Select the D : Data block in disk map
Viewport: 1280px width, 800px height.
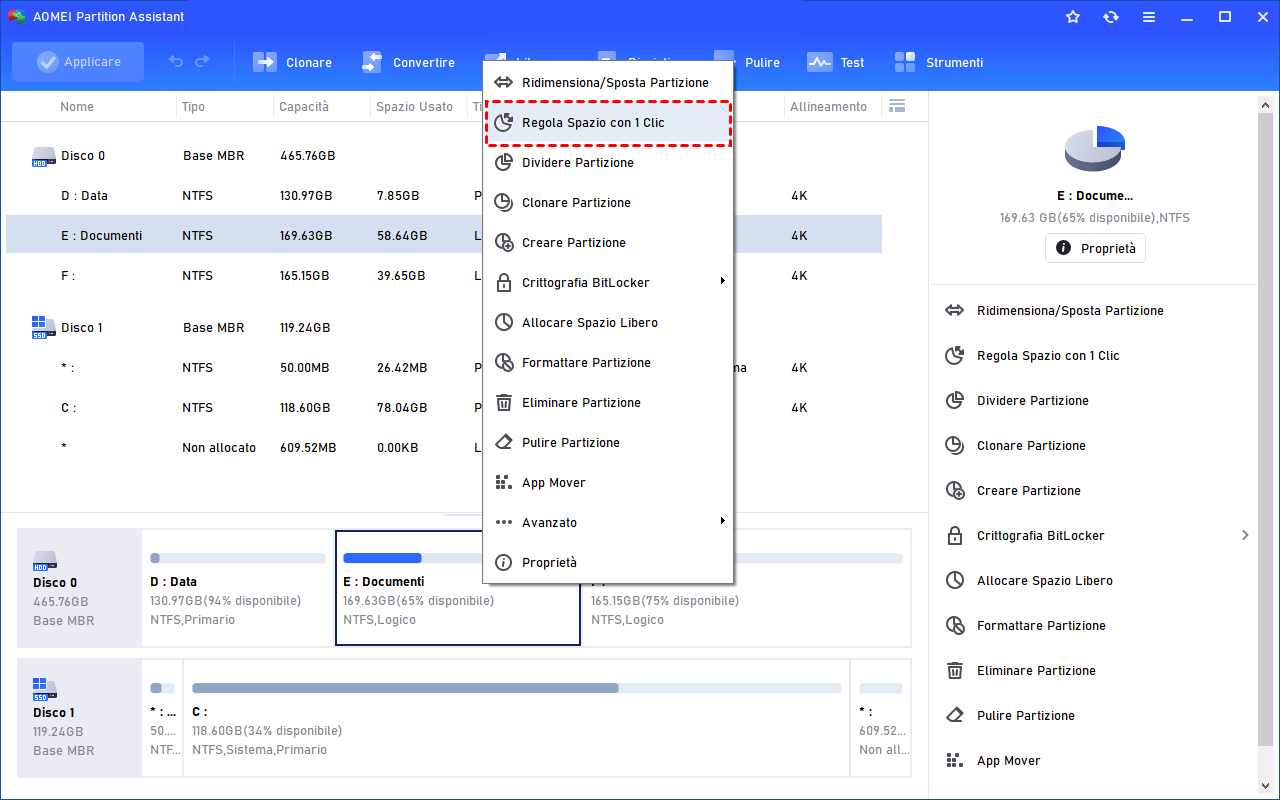[238, 588]
